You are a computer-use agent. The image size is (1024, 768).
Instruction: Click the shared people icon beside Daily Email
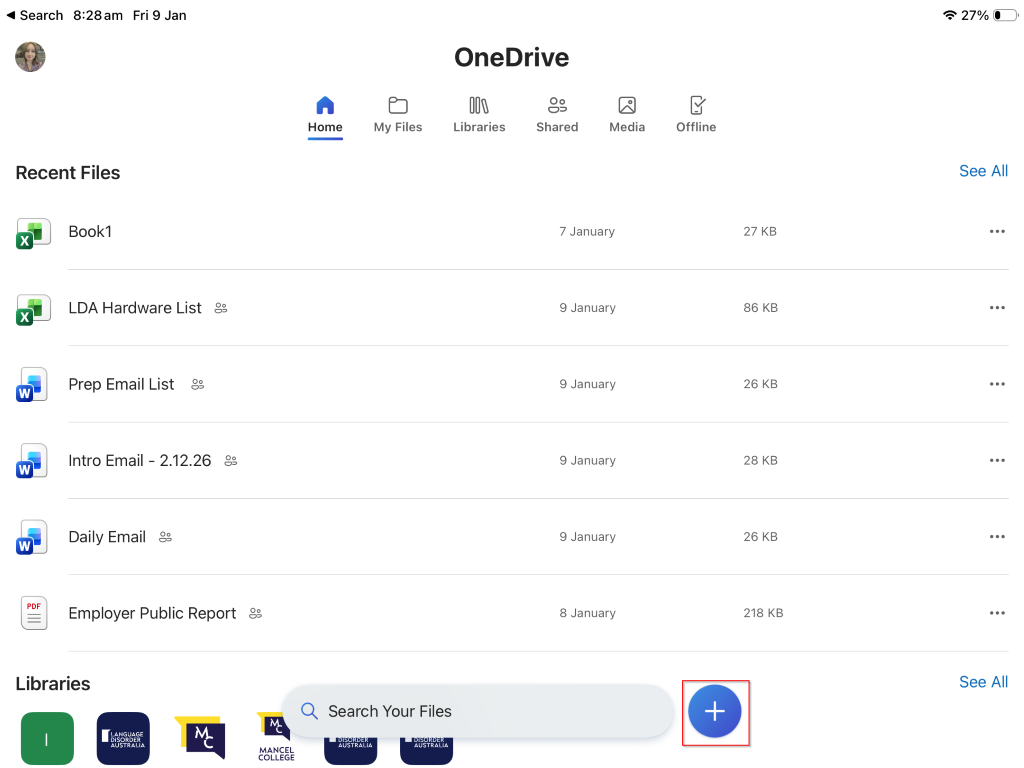(x=165, y=537)
